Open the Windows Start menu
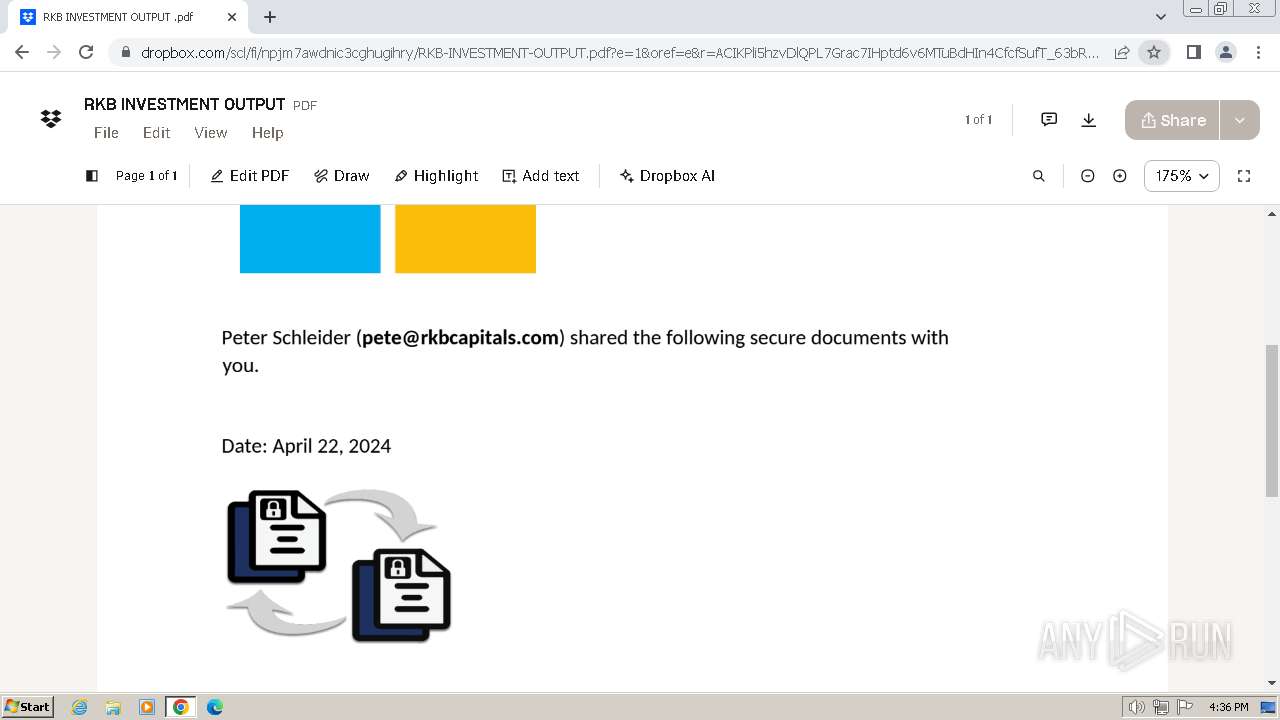This screenshot has height=720, width=1280. point(28,707)
